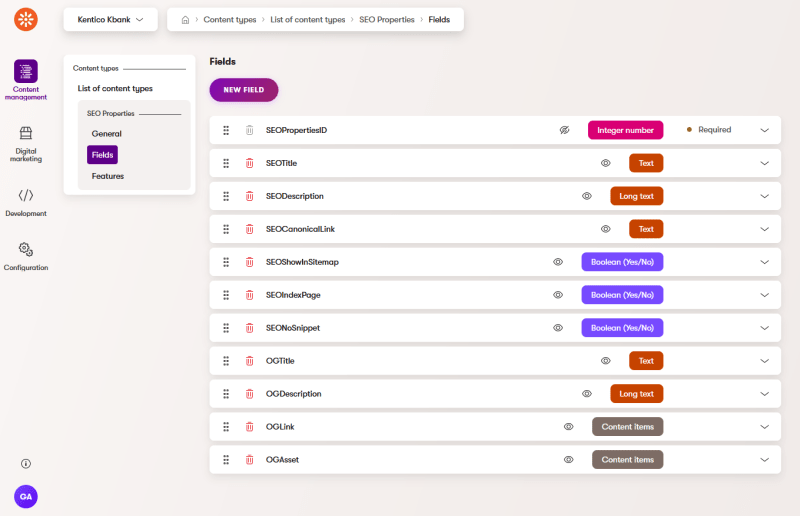Open the Kentico Kbank dropdown
The width and height of the screenshot is (800, 516).
pos(110,19)
